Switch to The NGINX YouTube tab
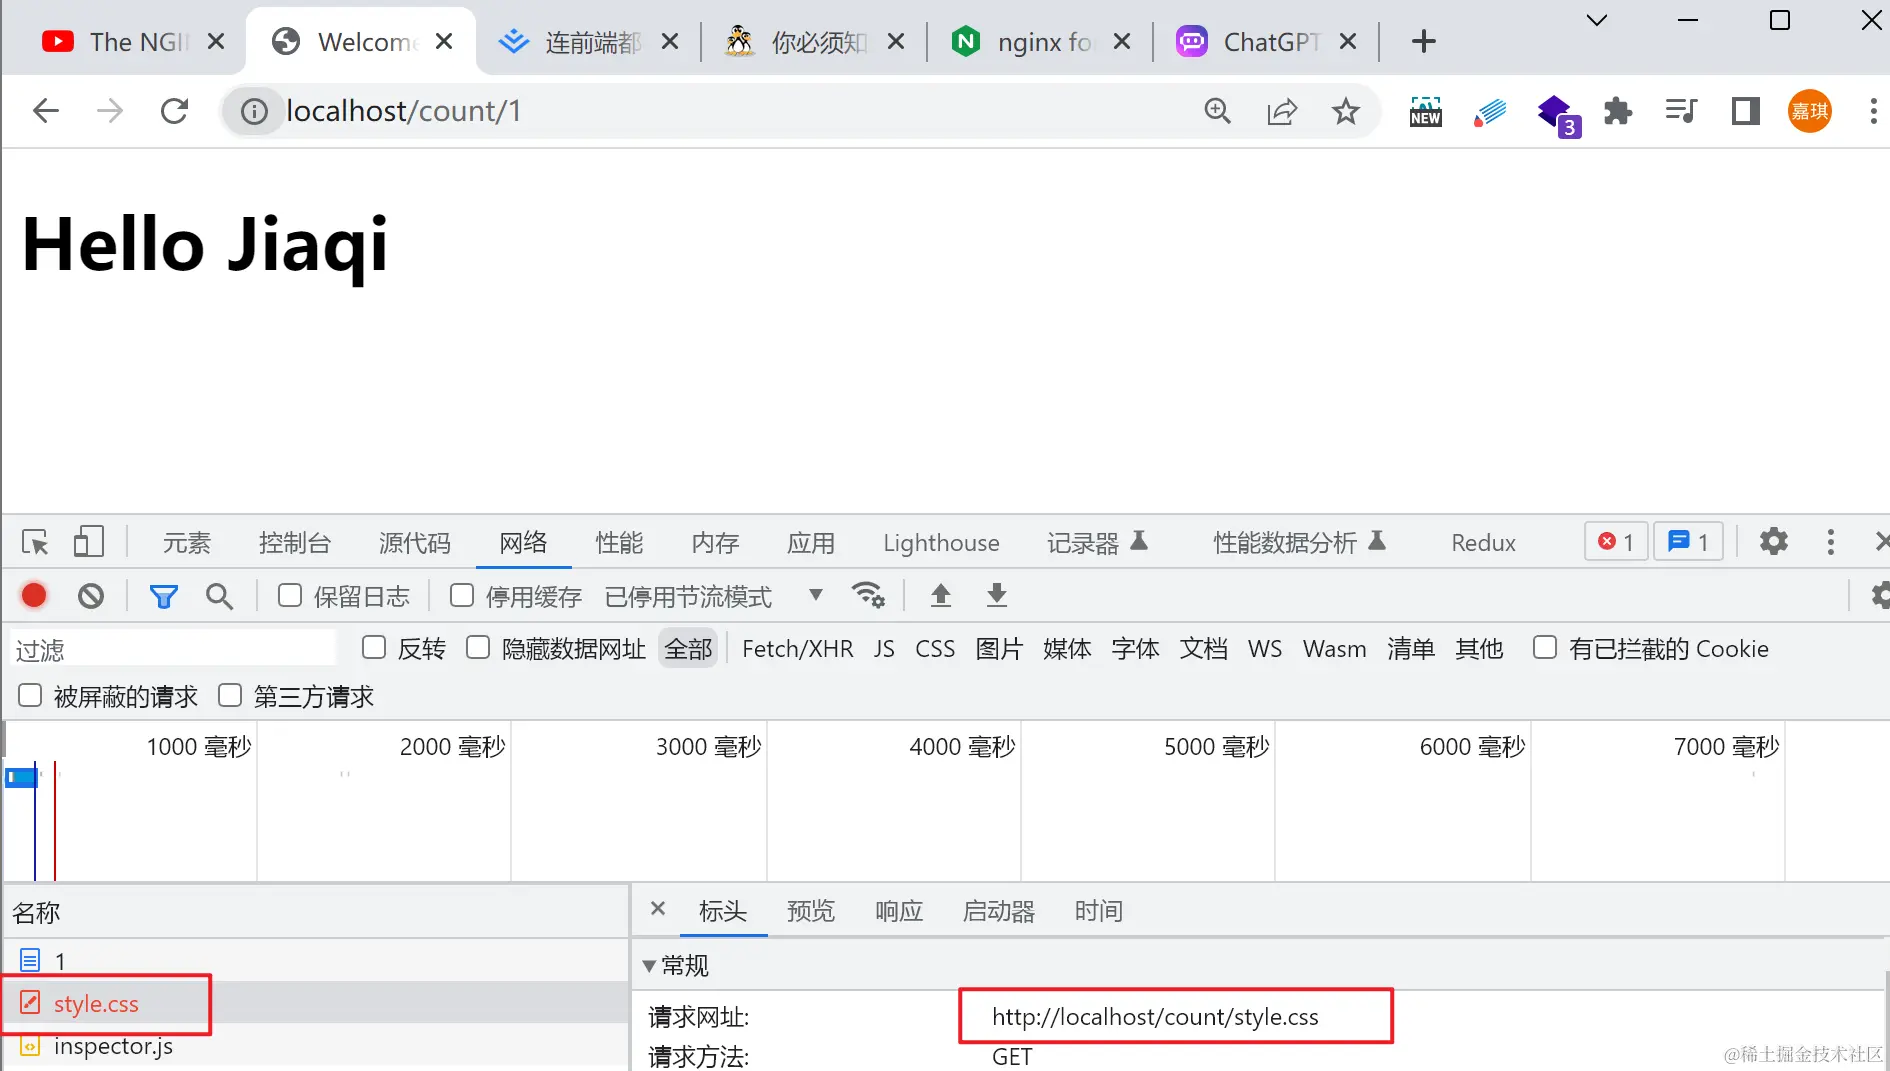The height and width of the screenshot is (1071, 1890). tap(133, 41)
